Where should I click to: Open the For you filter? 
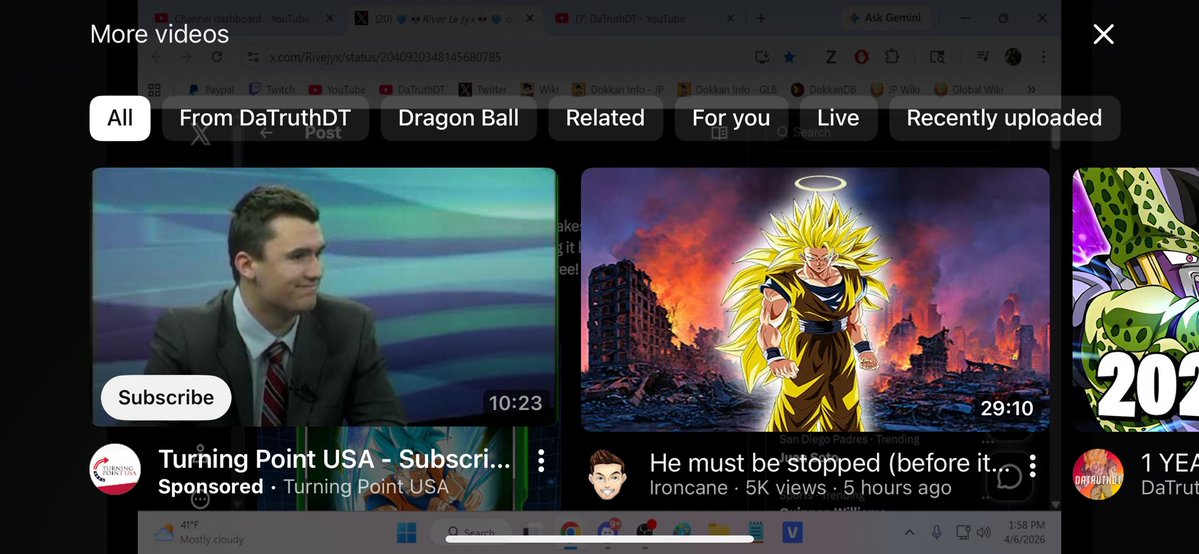pyautogui.click(x=731, y=118)
